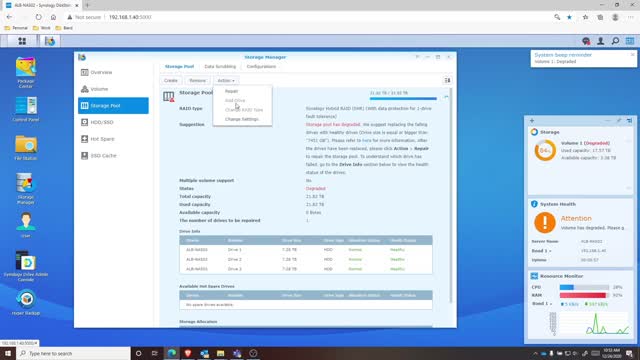Toggle the Action dropdown button
The image size is (640, 360).
(x=226, y=80)
